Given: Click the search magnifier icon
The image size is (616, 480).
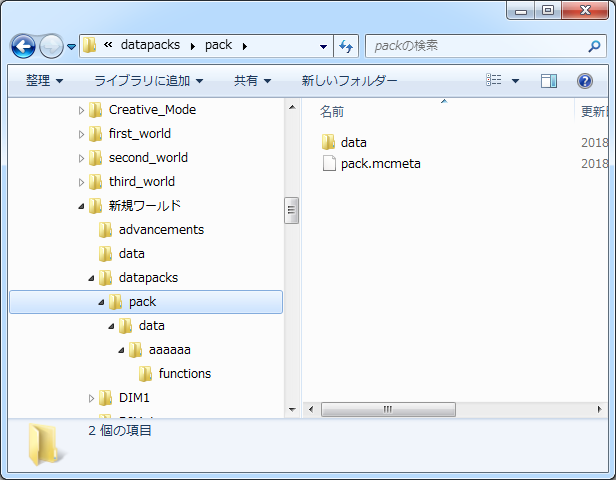Looking at the screenshot, I should coord(594,46).
